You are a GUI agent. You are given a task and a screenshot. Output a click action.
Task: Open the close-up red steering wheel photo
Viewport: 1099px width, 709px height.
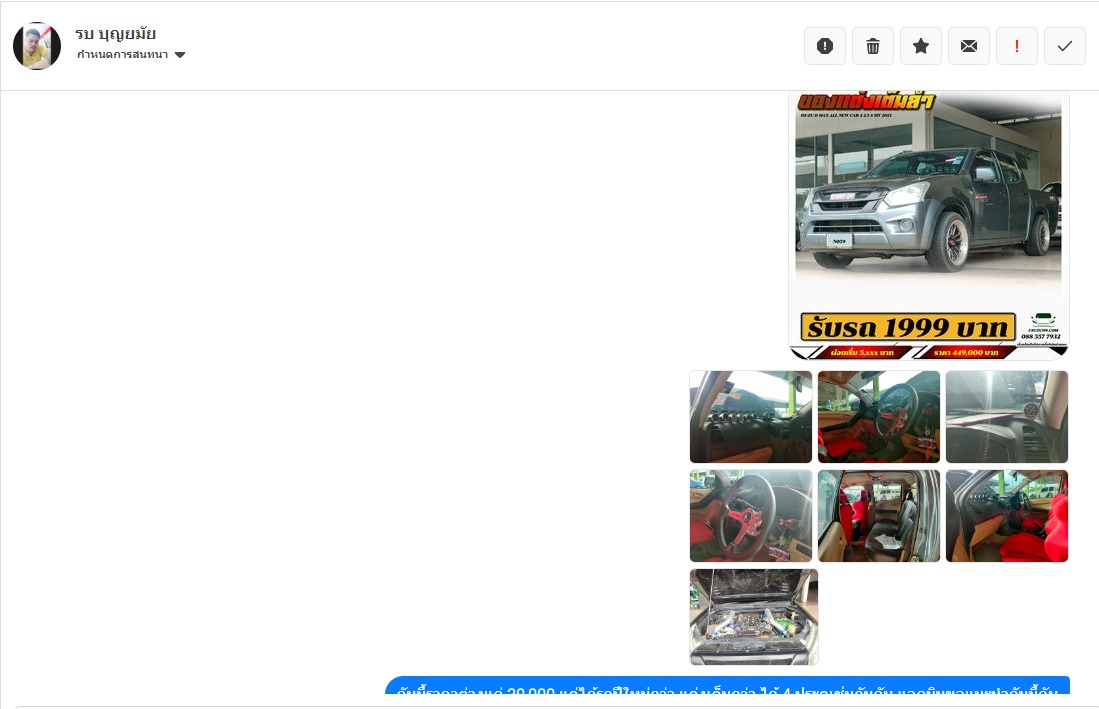point(751,516)
